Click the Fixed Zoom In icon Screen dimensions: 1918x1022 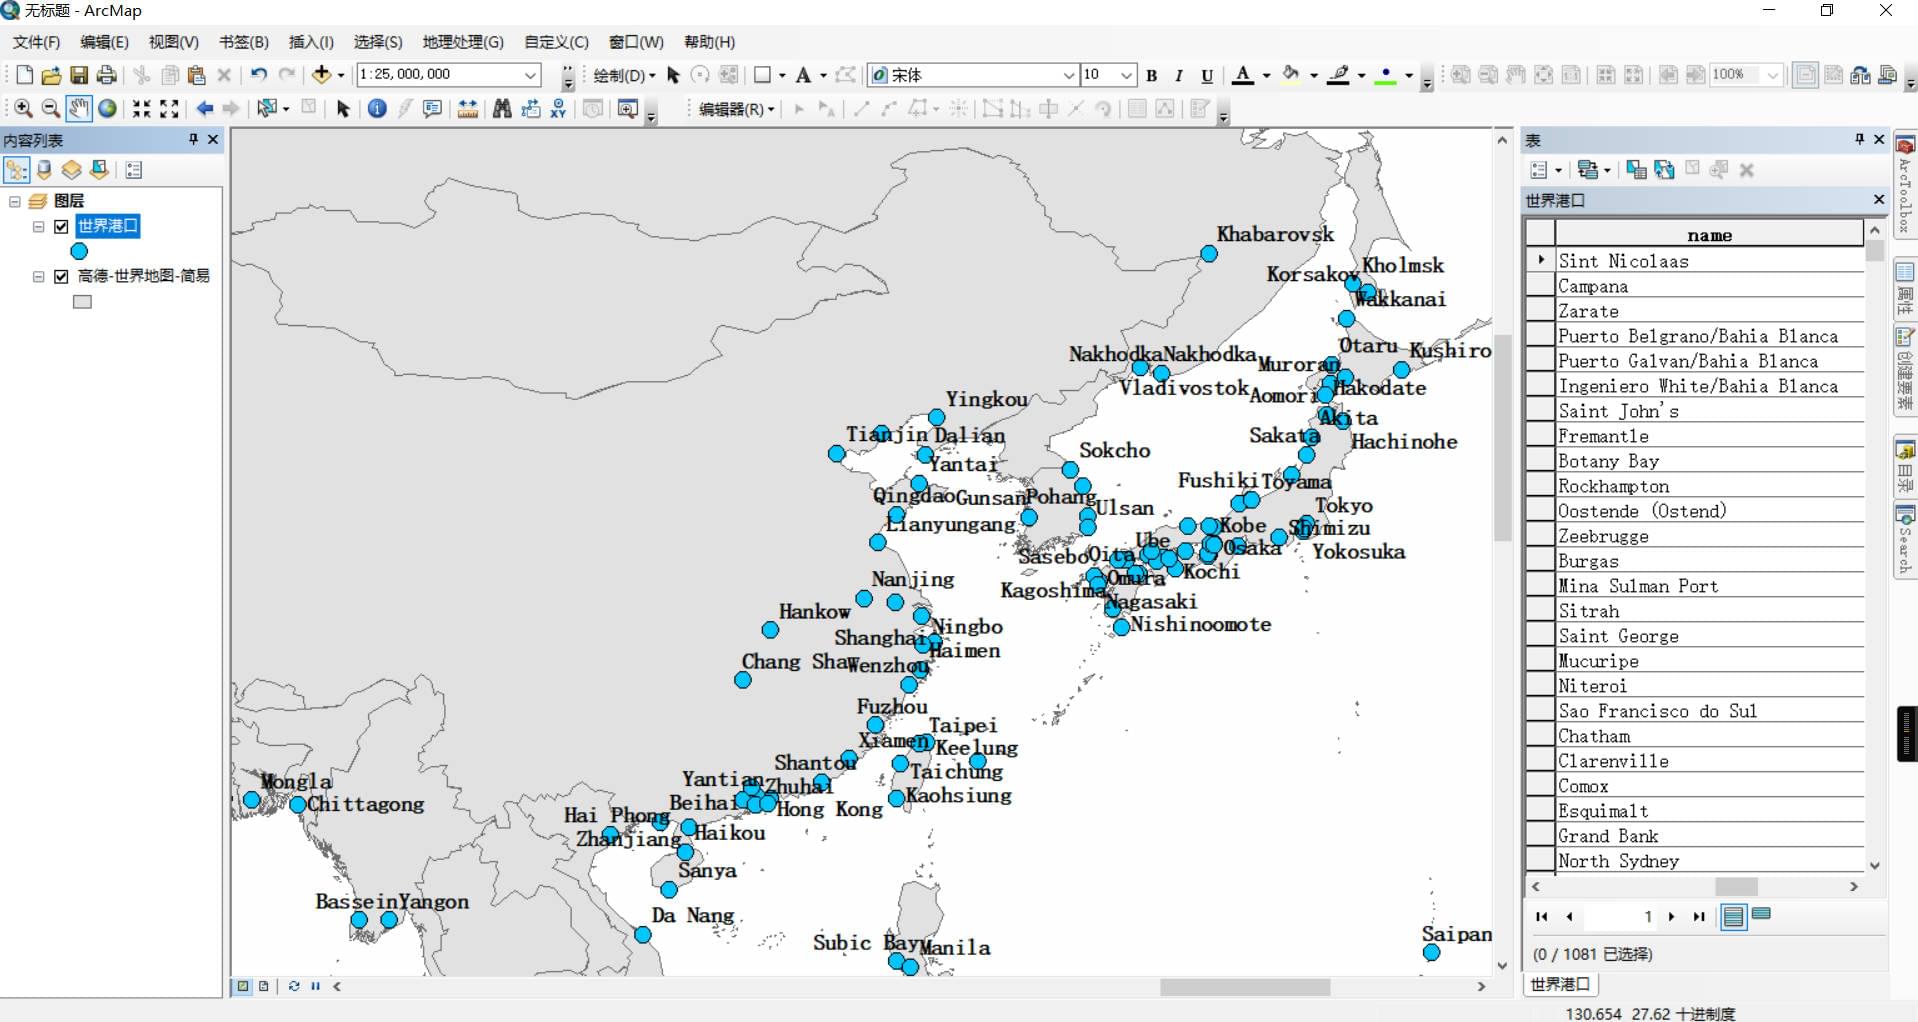pos(142,108)
